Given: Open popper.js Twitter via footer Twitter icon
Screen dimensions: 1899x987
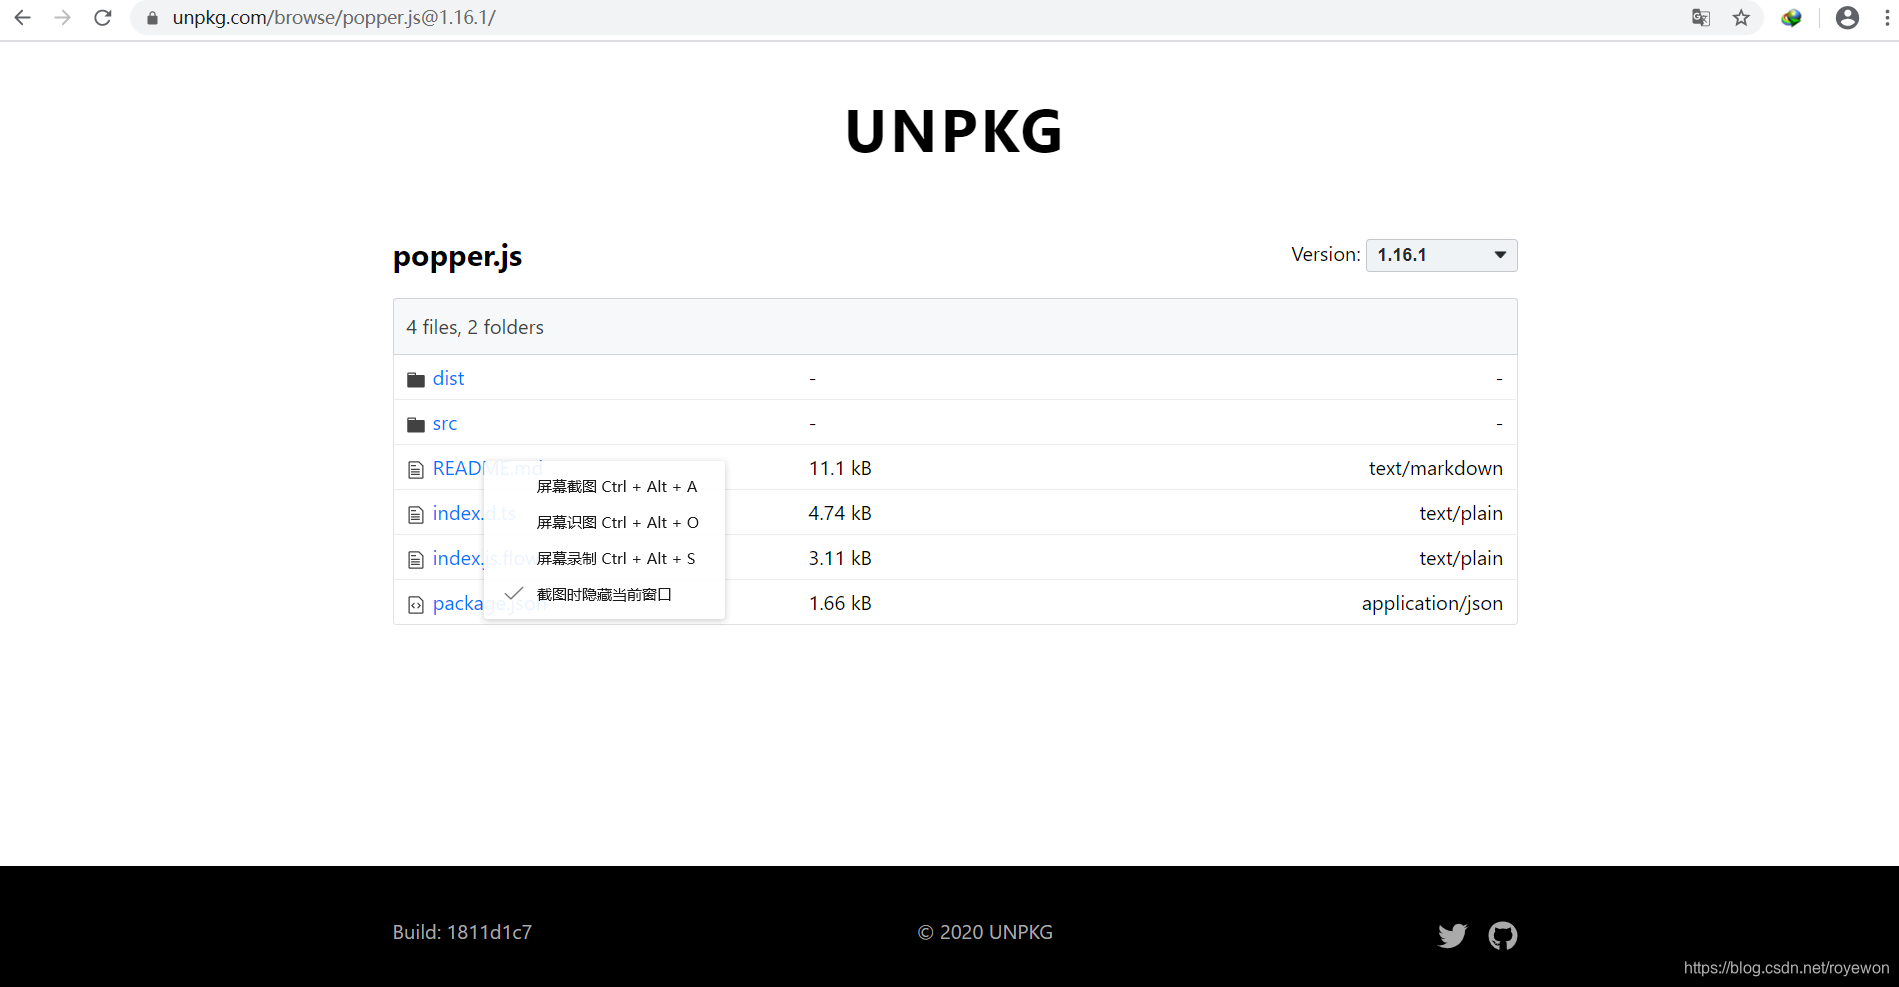Looking at the screenshot, I should [x=1452, y=935].
